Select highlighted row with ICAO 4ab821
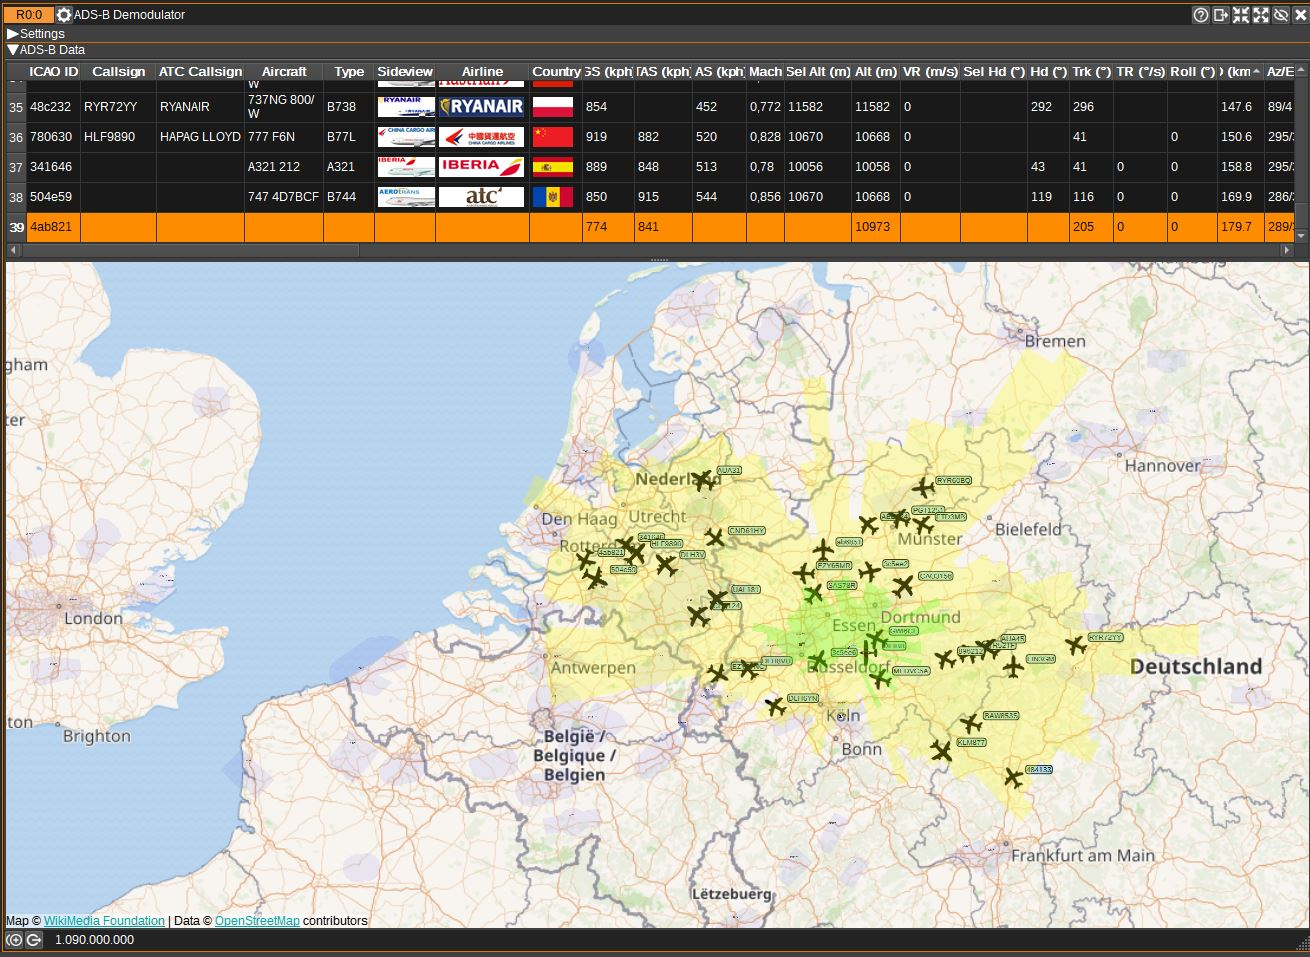This screenshot has height=957, width=1310. 51,227
